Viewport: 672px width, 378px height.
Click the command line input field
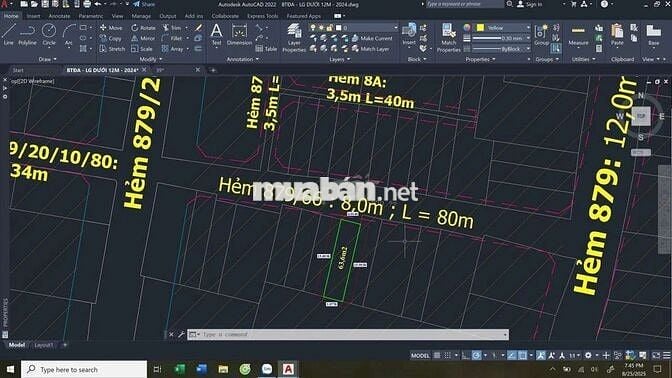click(x=353, y=334)
